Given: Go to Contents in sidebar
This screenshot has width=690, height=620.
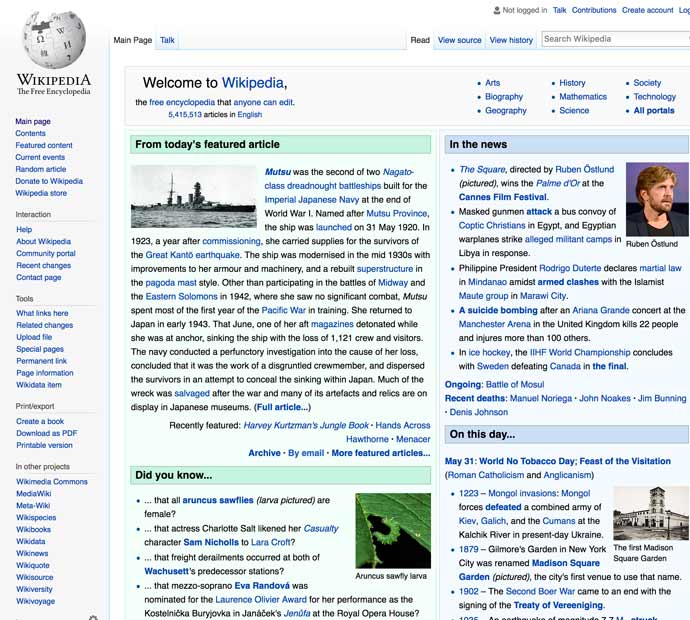Looking at the screenshot, I should [x=30, y=133].
